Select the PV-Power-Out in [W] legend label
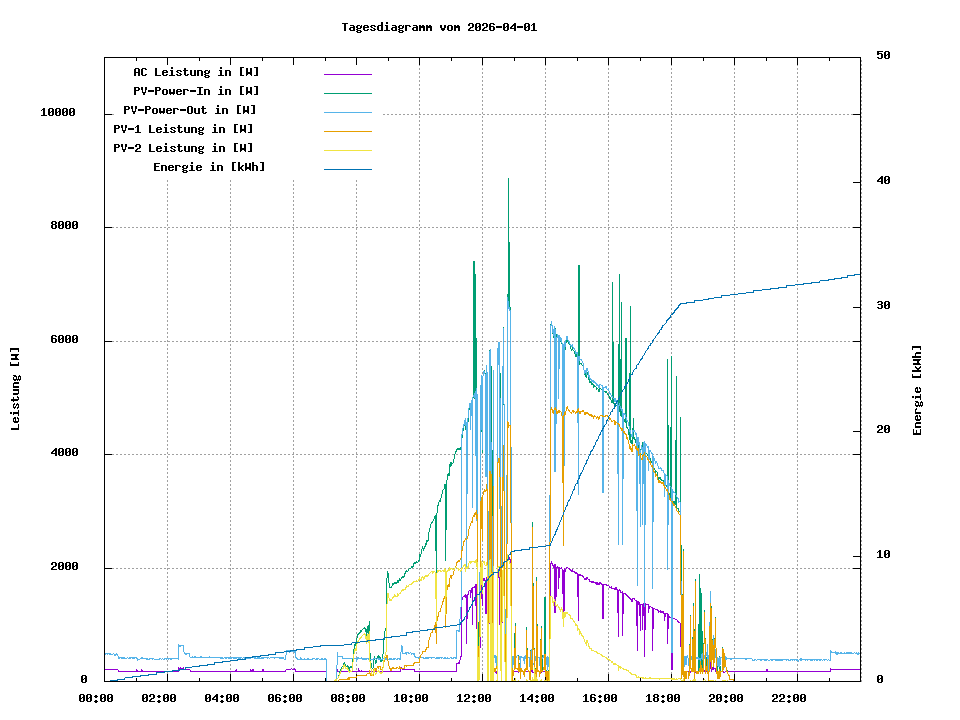960x720 pixels. click(x=189, y=110)
